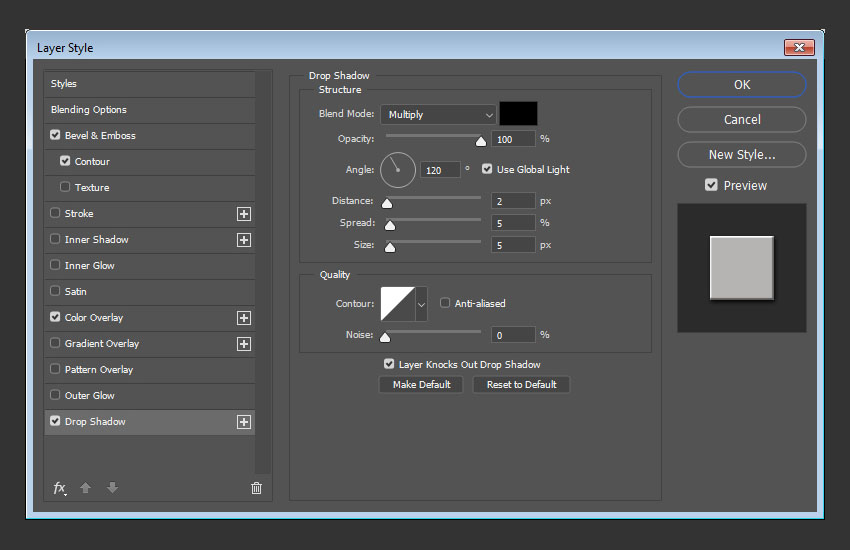
Task: Uncheck the Bevel & Emboss checkbox
Action: point(55,135)
